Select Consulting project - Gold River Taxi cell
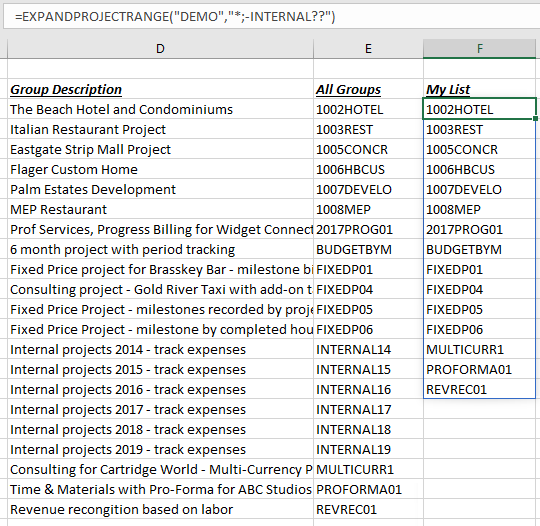540x526 pixels. 160,289
